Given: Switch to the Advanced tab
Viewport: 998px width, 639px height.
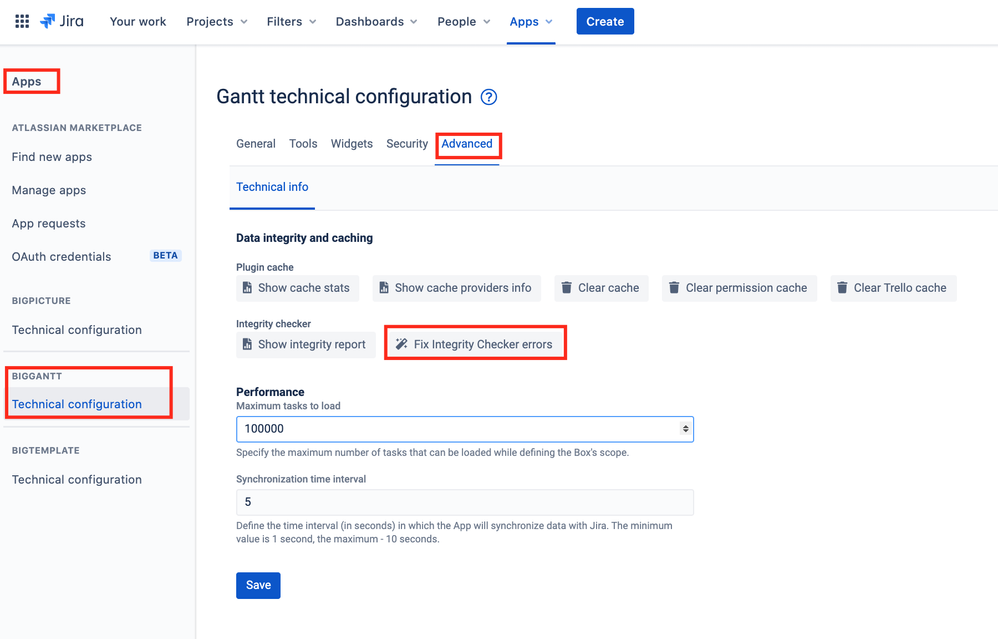Looking at the screenshot, I should pos(467,144).
